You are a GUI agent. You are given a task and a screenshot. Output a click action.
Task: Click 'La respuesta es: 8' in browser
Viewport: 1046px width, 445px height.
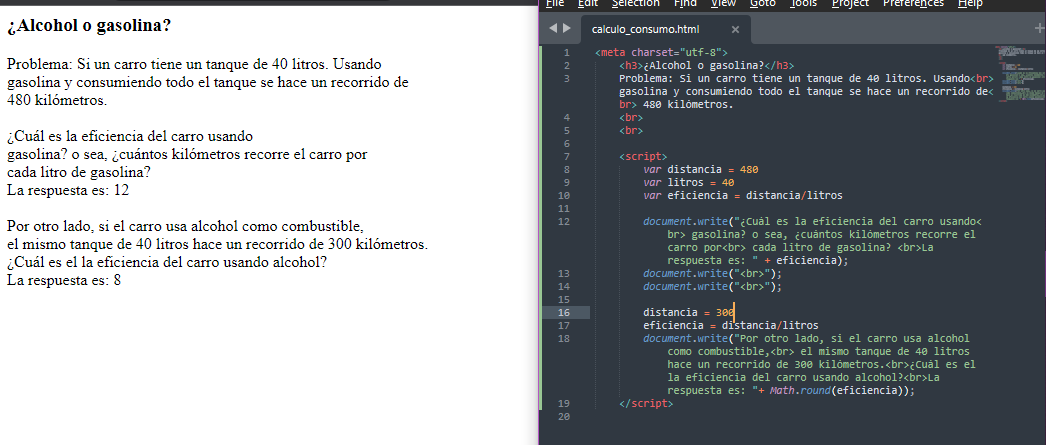click(64, 280)
